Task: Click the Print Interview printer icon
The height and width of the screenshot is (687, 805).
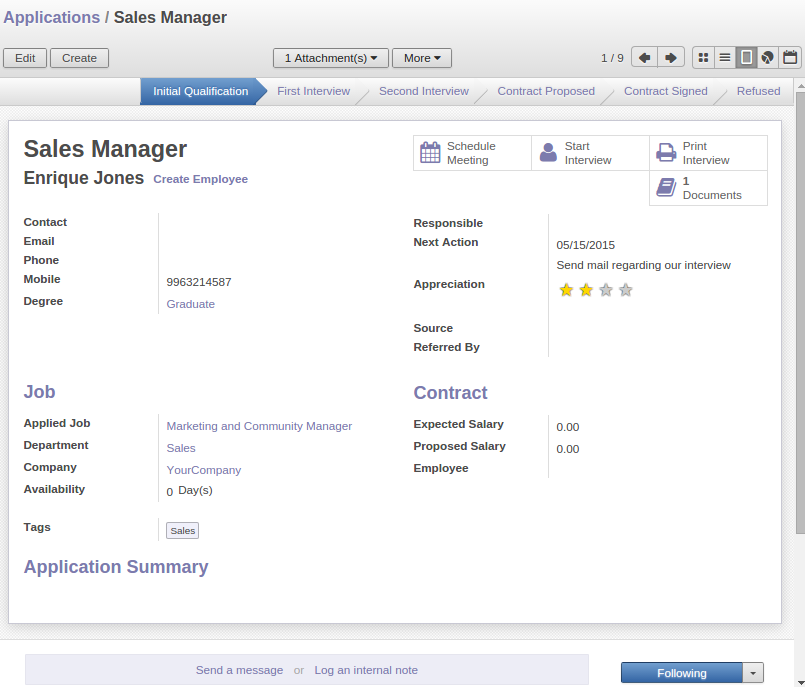Action: (666, 153)
